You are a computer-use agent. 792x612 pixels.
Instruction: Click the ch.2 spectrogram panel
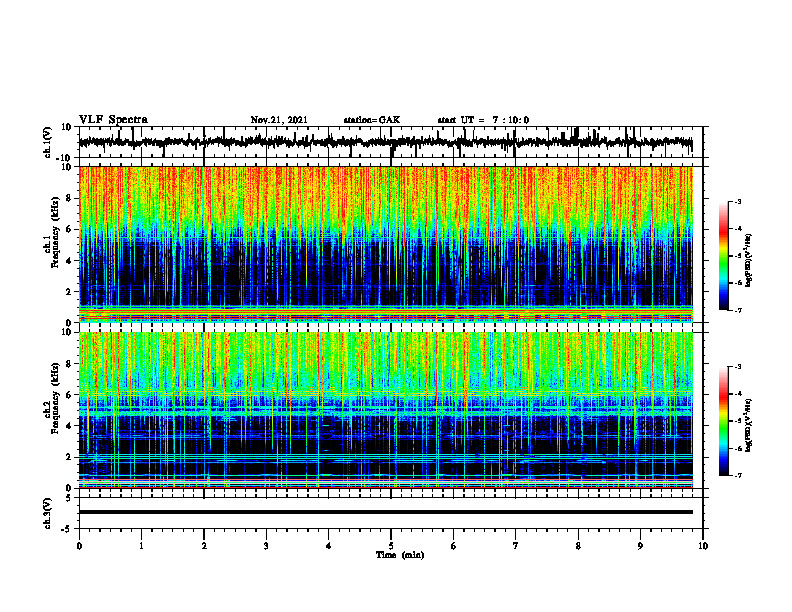[x=385, y=410]
